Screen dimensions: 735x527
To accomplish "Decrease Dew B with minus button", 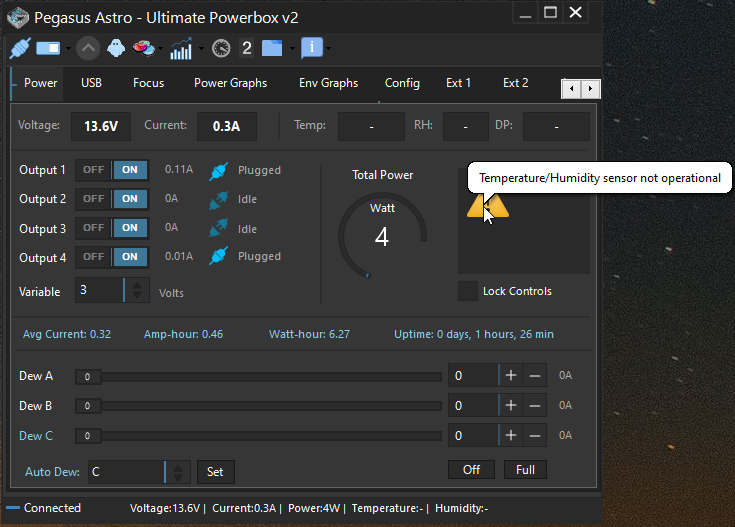I will [x=535, y=406].
